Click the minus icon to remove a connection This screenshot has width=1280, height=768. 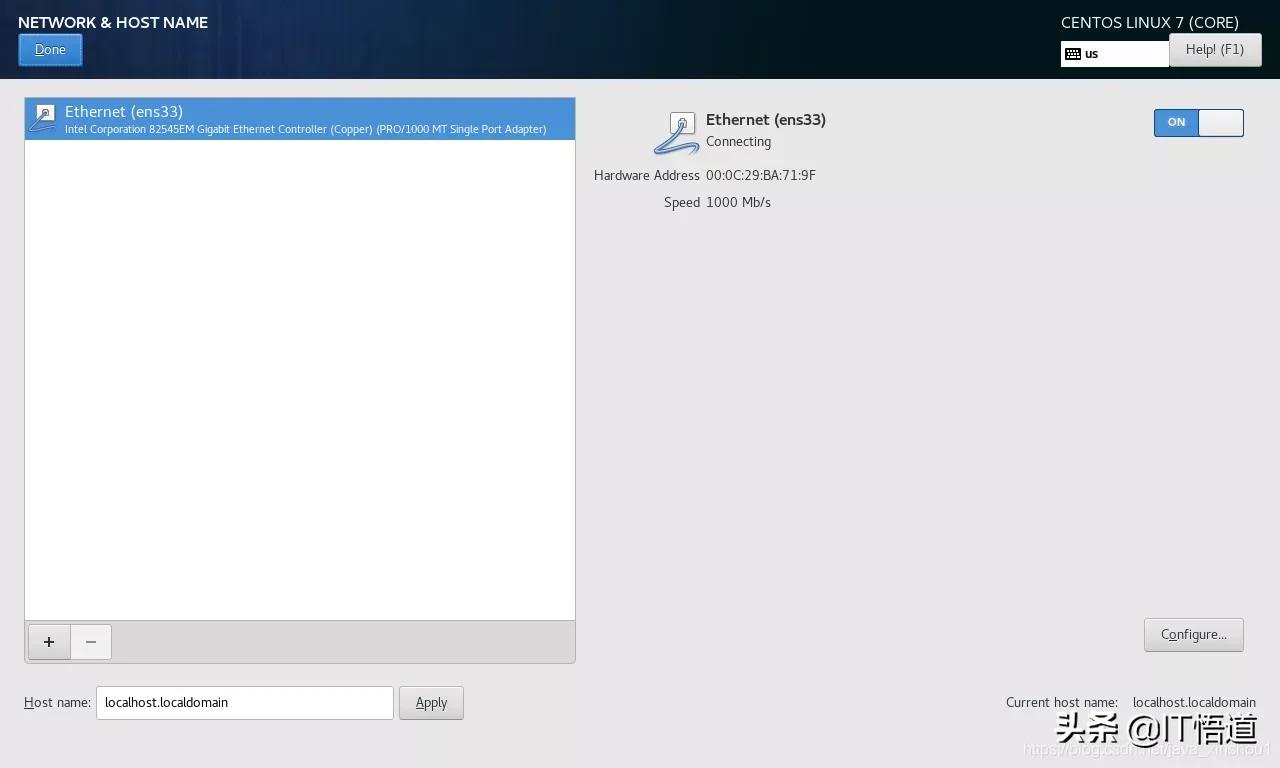click(x=90, y=641)
